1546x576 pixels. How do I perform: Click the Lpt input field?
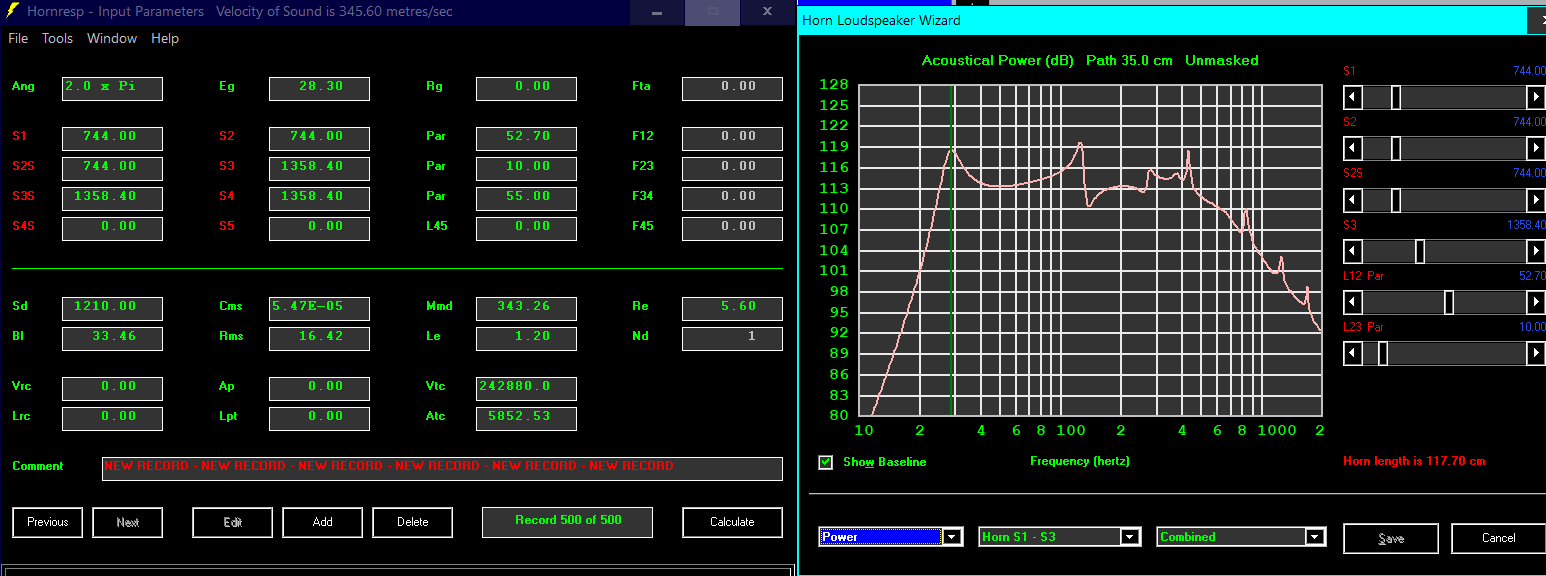tap(319, 418)
